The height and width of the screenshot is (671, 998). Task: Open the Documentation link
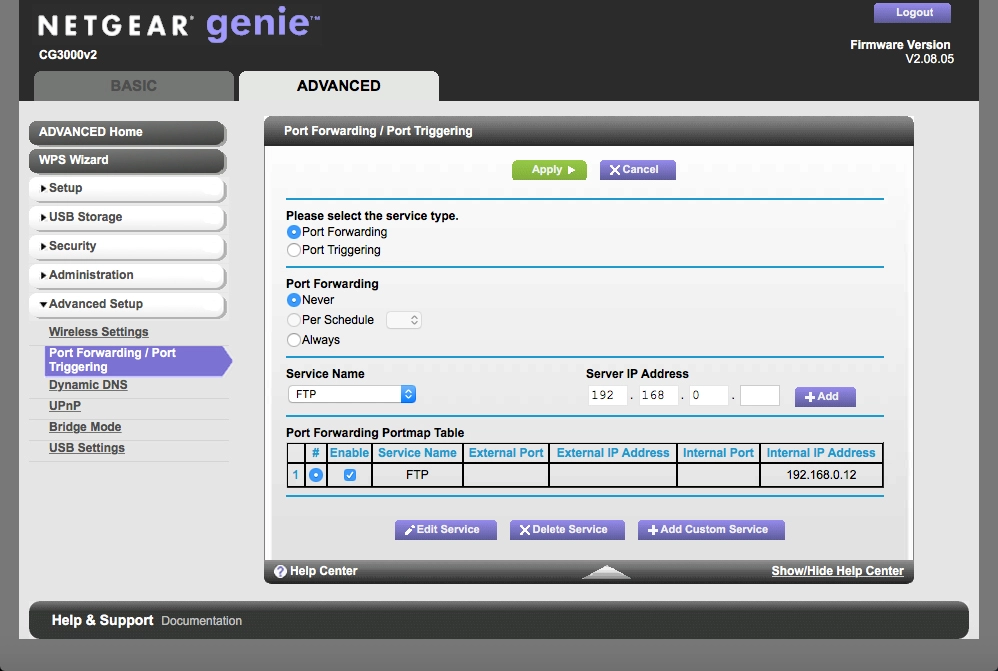pos(202,621)
